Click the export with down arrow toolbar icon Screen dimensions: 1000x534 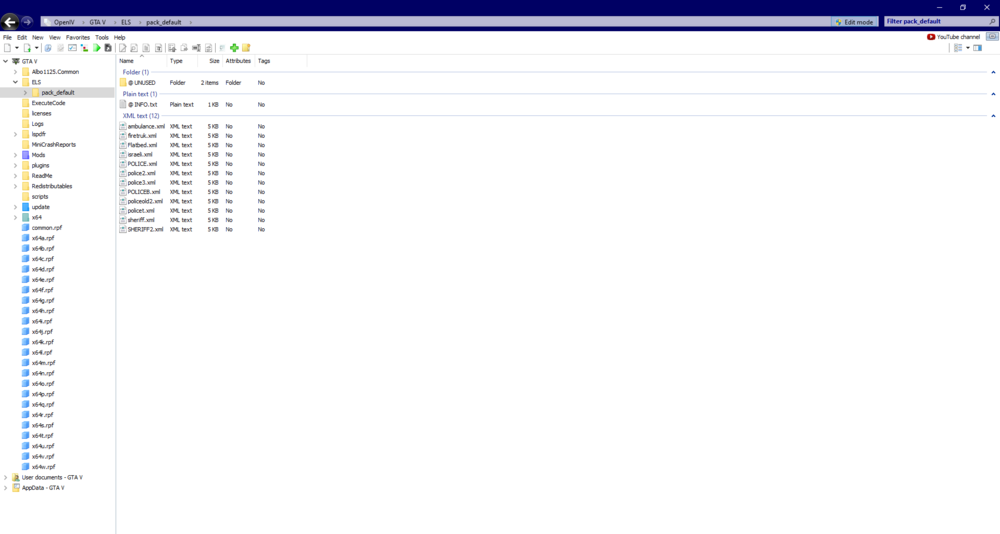tap(172, 48)
